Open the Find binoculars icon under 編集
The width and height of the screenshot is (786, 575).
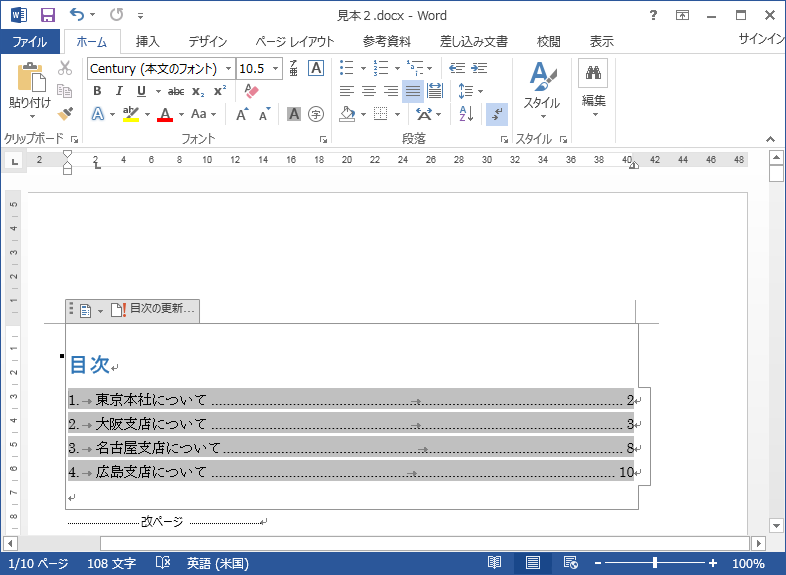click(593, 73)
